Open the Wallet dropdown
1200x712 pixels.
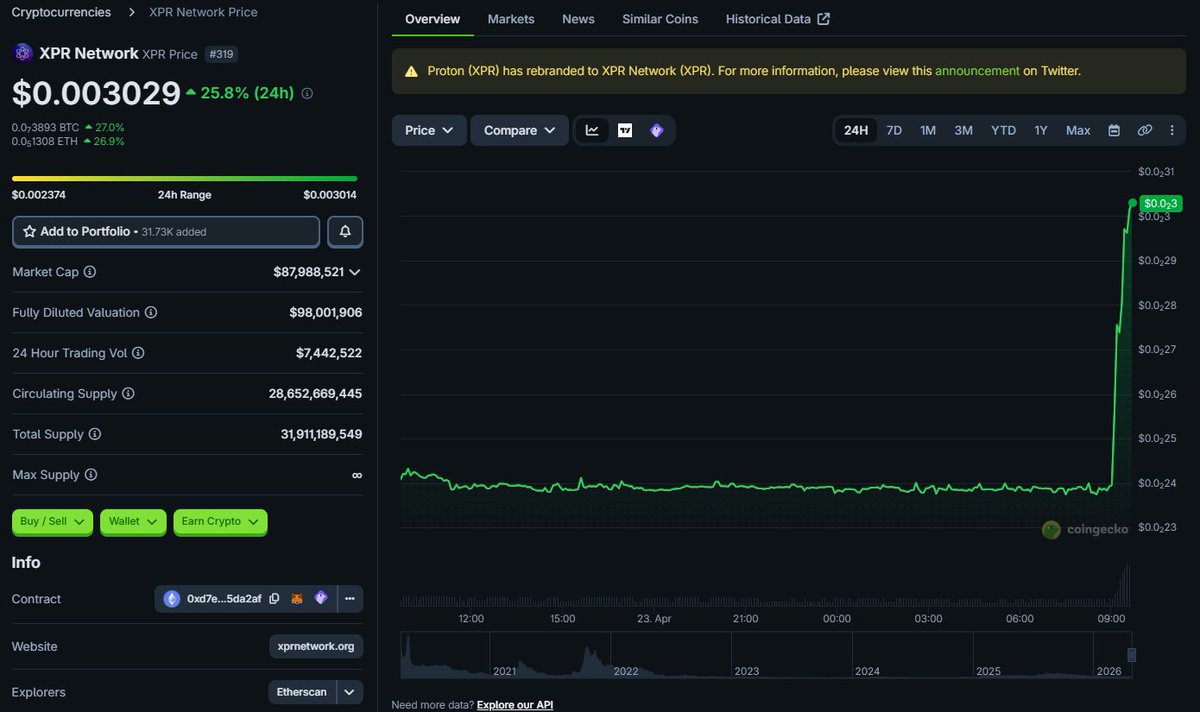[x=133, y=521]
